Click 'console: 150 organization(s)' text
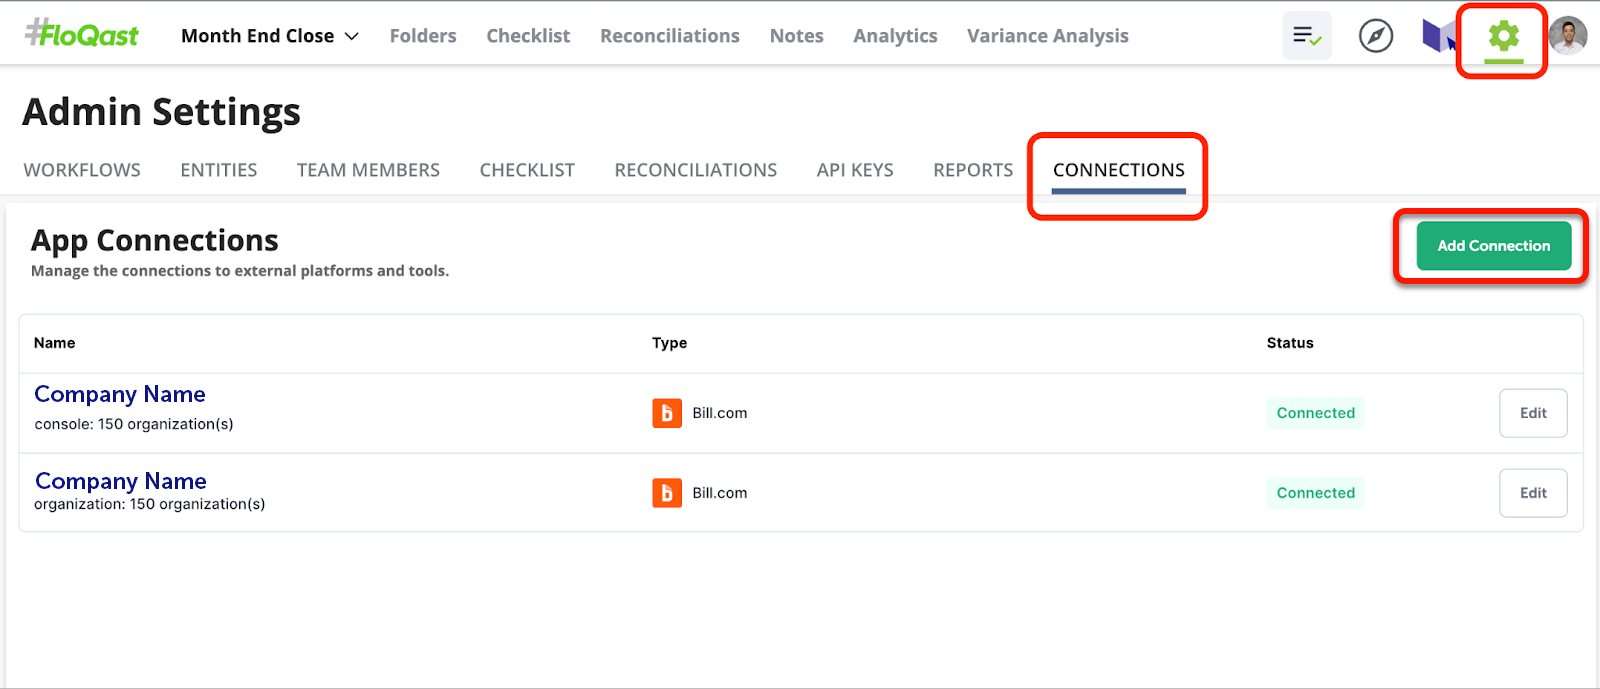This screenshot has width=1600, height=689. pyautogui.click(x=134, y=424)
